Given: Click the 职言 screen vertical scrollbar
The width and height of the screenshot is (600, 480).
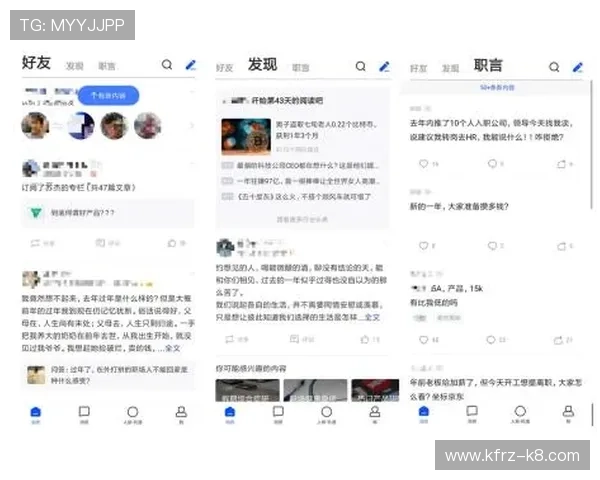Looking at the screenshot, I should point(592,145).
